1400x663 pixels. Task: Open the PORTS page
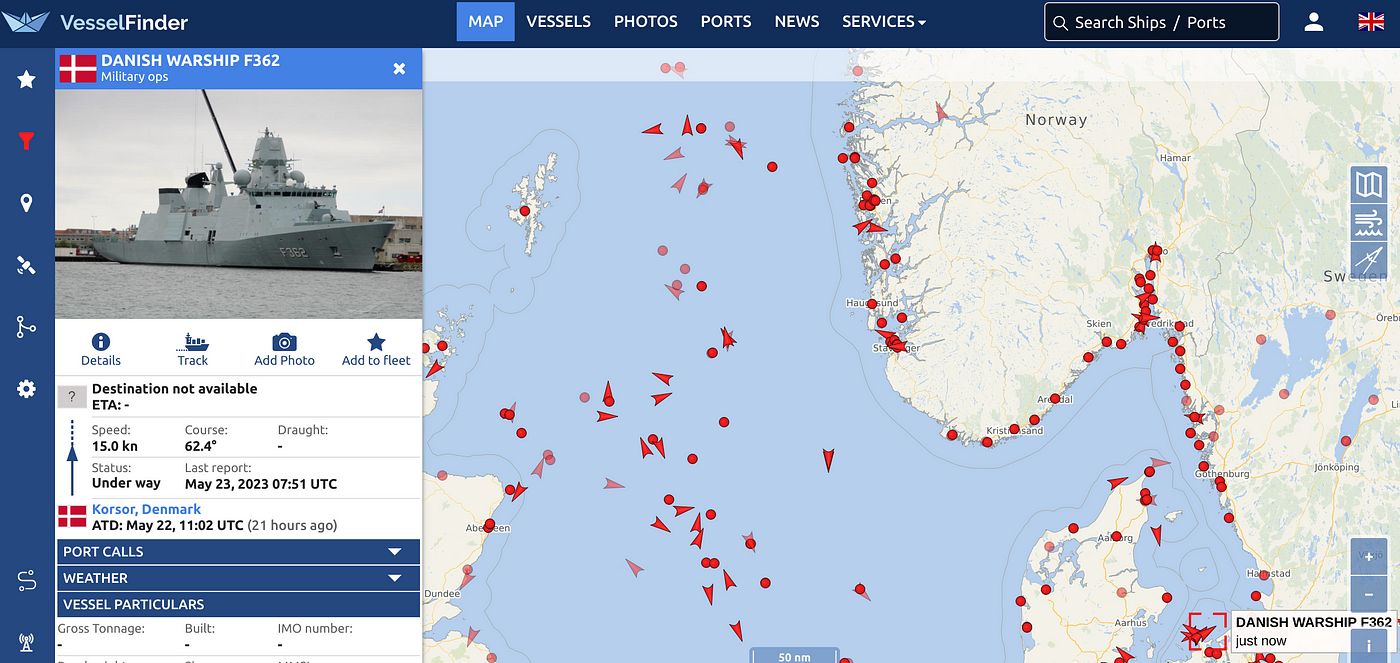(726, 22)
